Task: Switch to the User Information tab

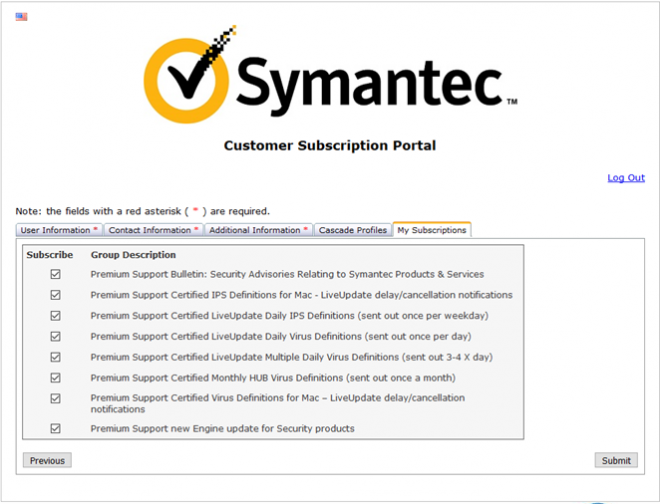Action: pyautogui.click(x=59, y=230)
